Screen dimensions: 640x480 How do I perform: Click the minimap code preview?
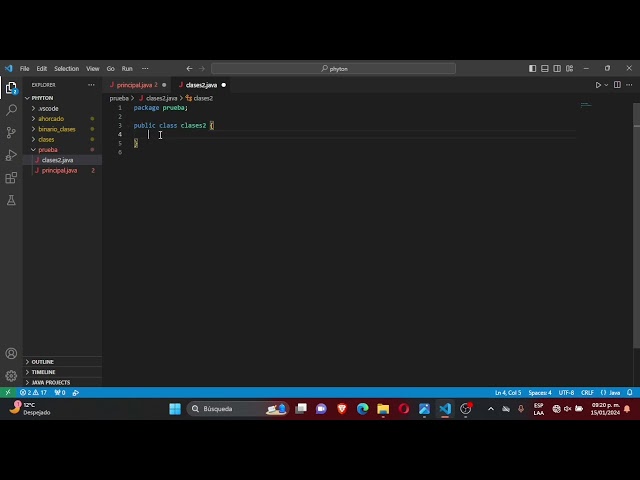click(x=586, y=105)
